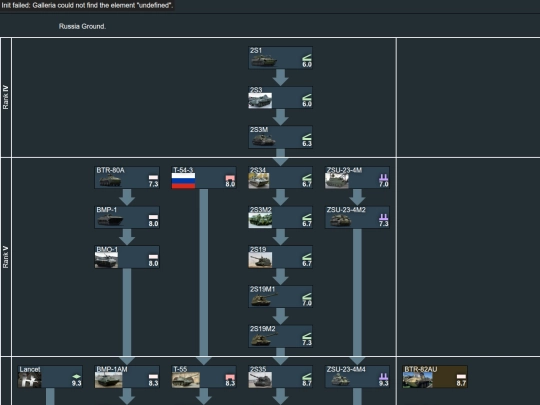Click the BMO-1 light tank class icon
This screenshot has height=405, width=540.
pyautogui.click(x=153, y=257)
